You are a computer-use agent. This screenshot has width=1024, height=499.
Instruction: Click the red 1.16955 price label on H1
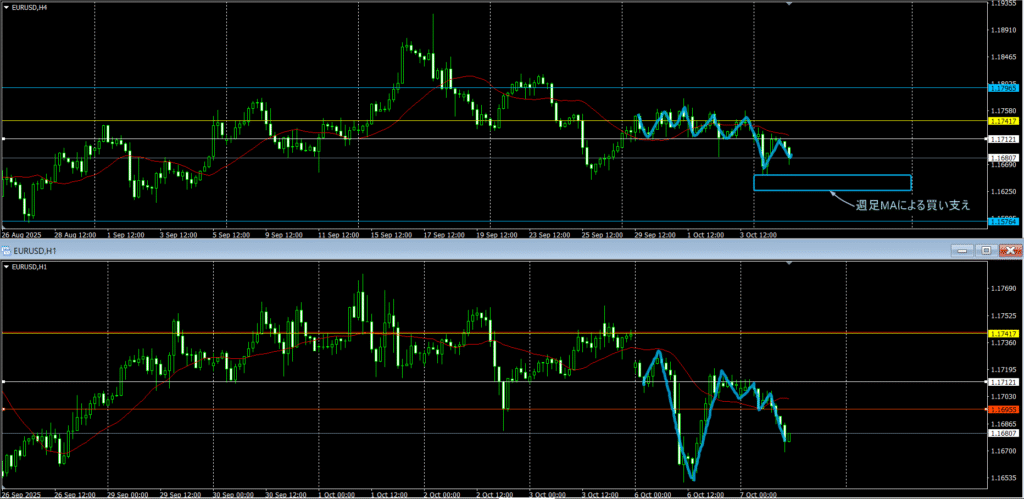pos(1003,409)
